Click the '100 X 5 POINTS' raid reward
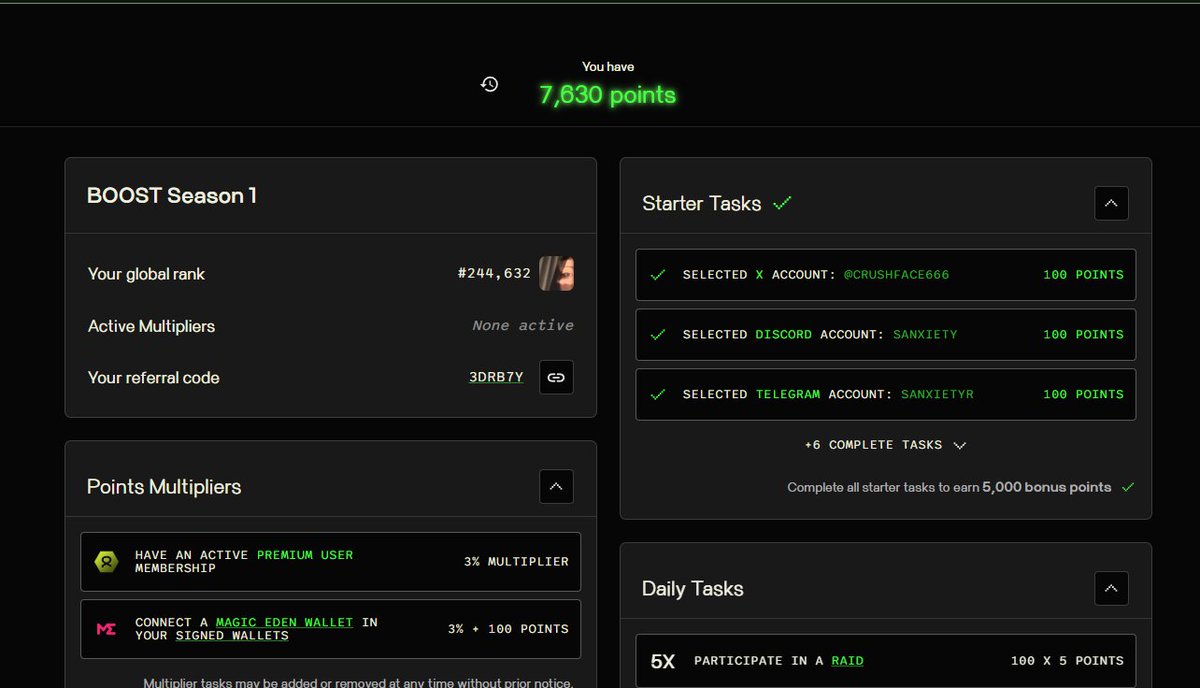 click(1067, 661)
